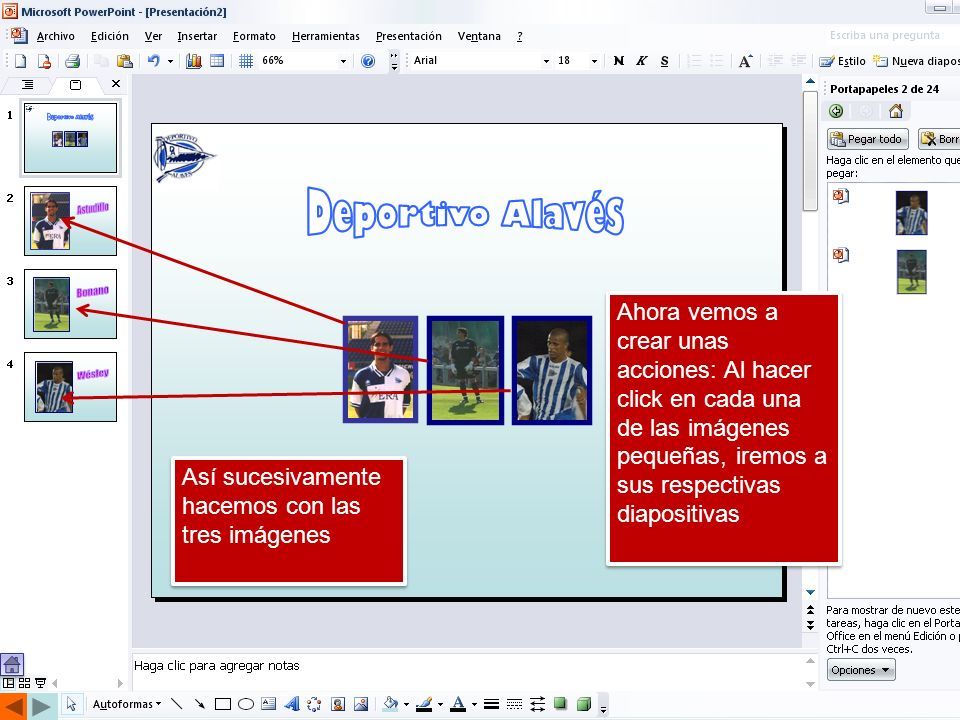
Task: Undo the last action
Action: pyautogui.click(x=154, y=61)
